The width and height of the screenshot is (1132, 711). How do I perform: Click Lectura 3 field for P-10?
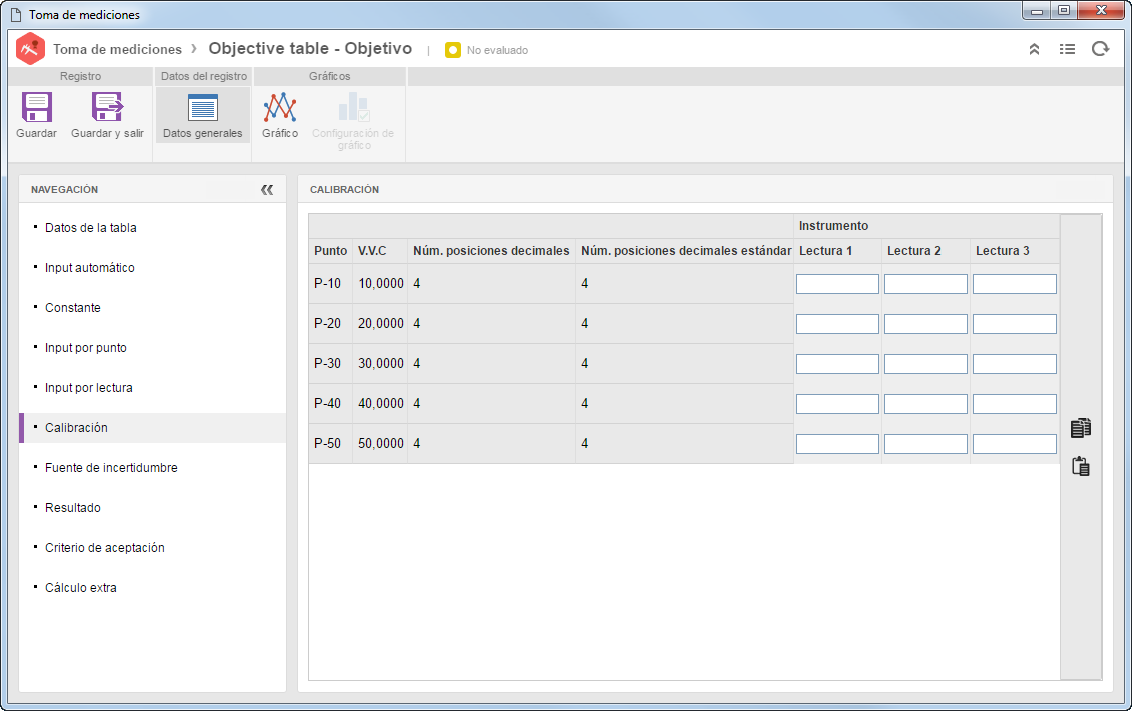coord(1015,284)
